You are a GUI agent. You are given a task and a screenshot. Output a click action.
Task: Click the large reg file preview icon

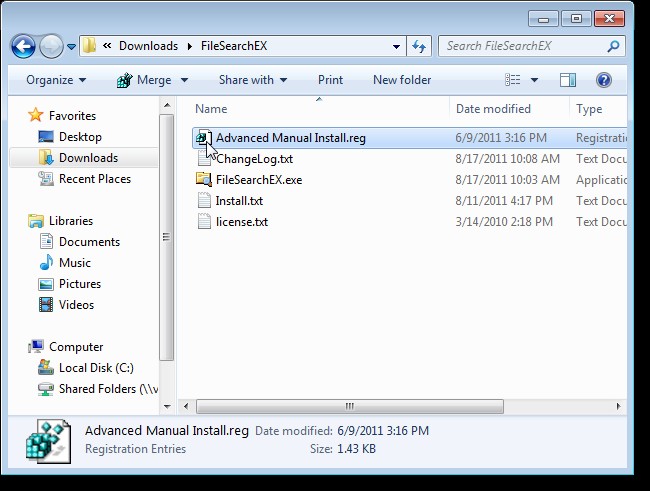click(x=49, y=441)
